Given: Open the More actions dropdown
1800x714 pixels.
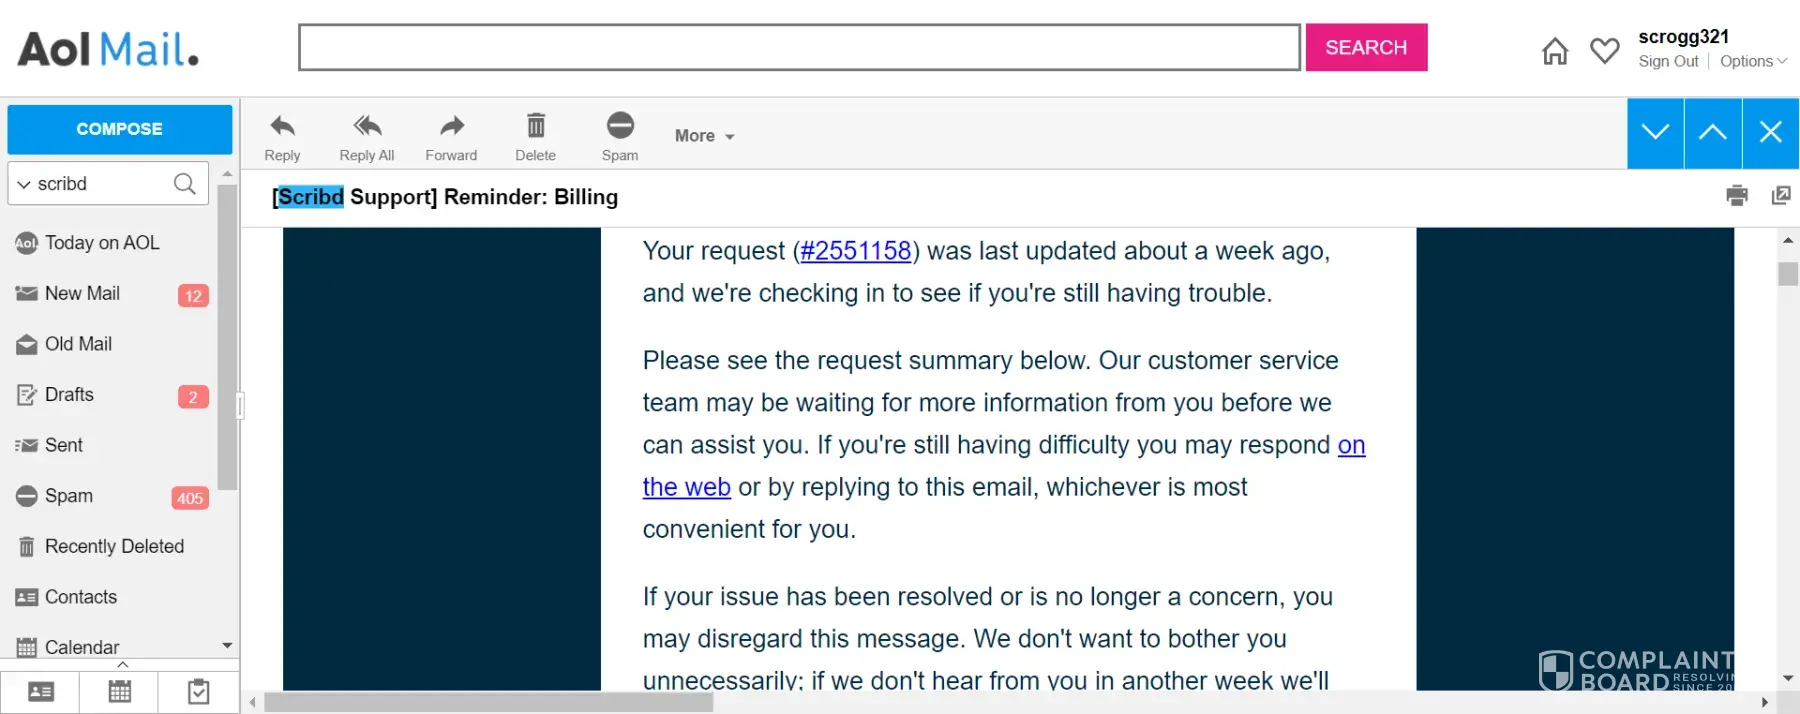Looking at the screenshot, I should [704, 136].
